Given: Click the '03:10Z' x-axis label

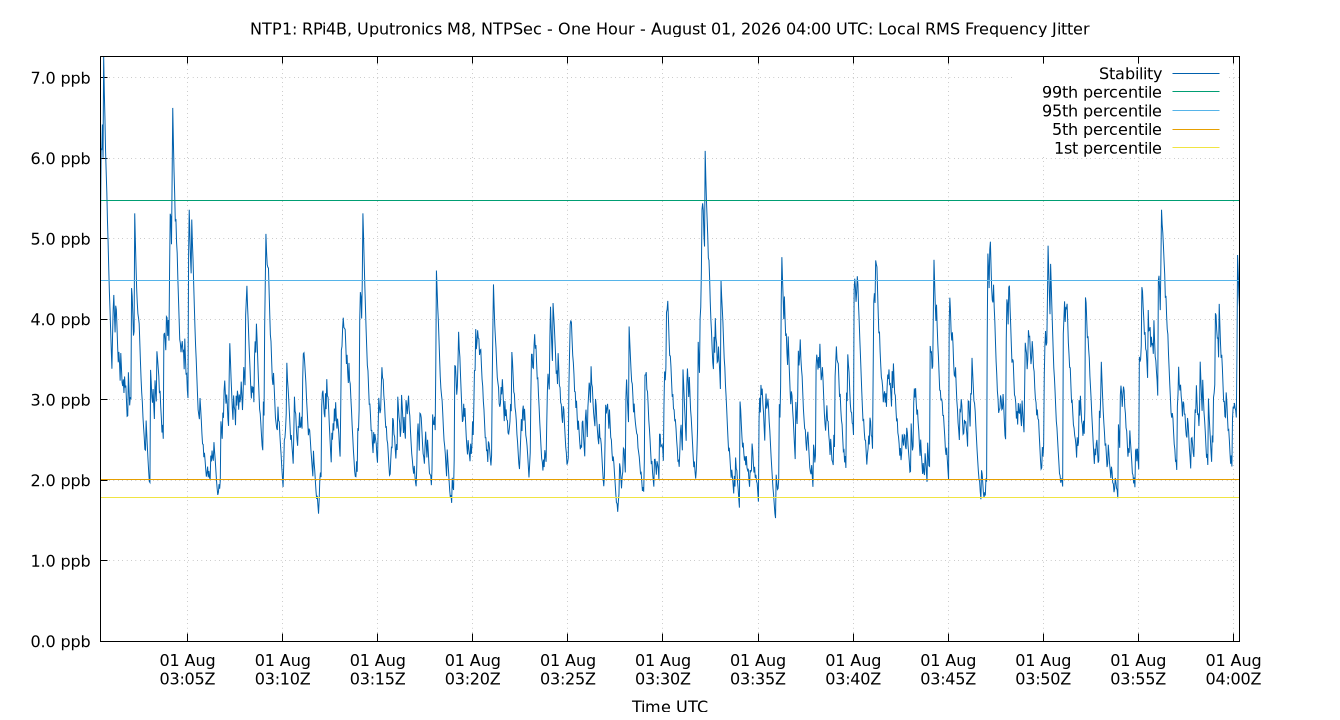Looking at the screenshot, I should click(282, 679).
